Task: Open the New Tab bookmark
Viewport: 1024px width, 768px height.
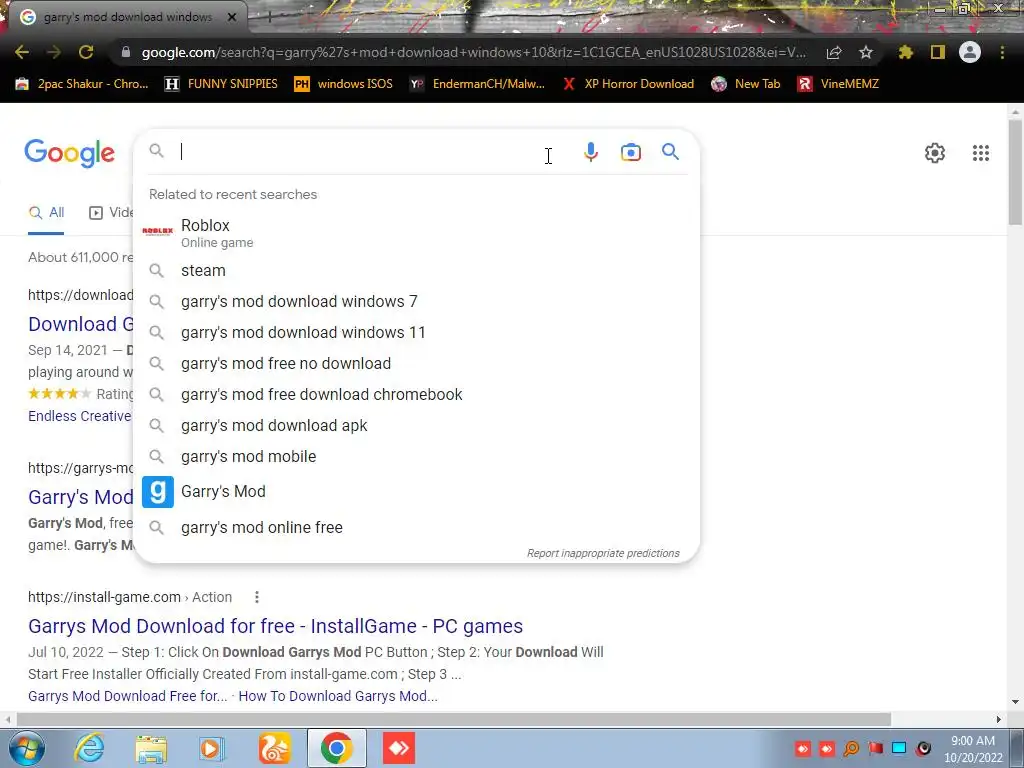Action: coord(746,84)
